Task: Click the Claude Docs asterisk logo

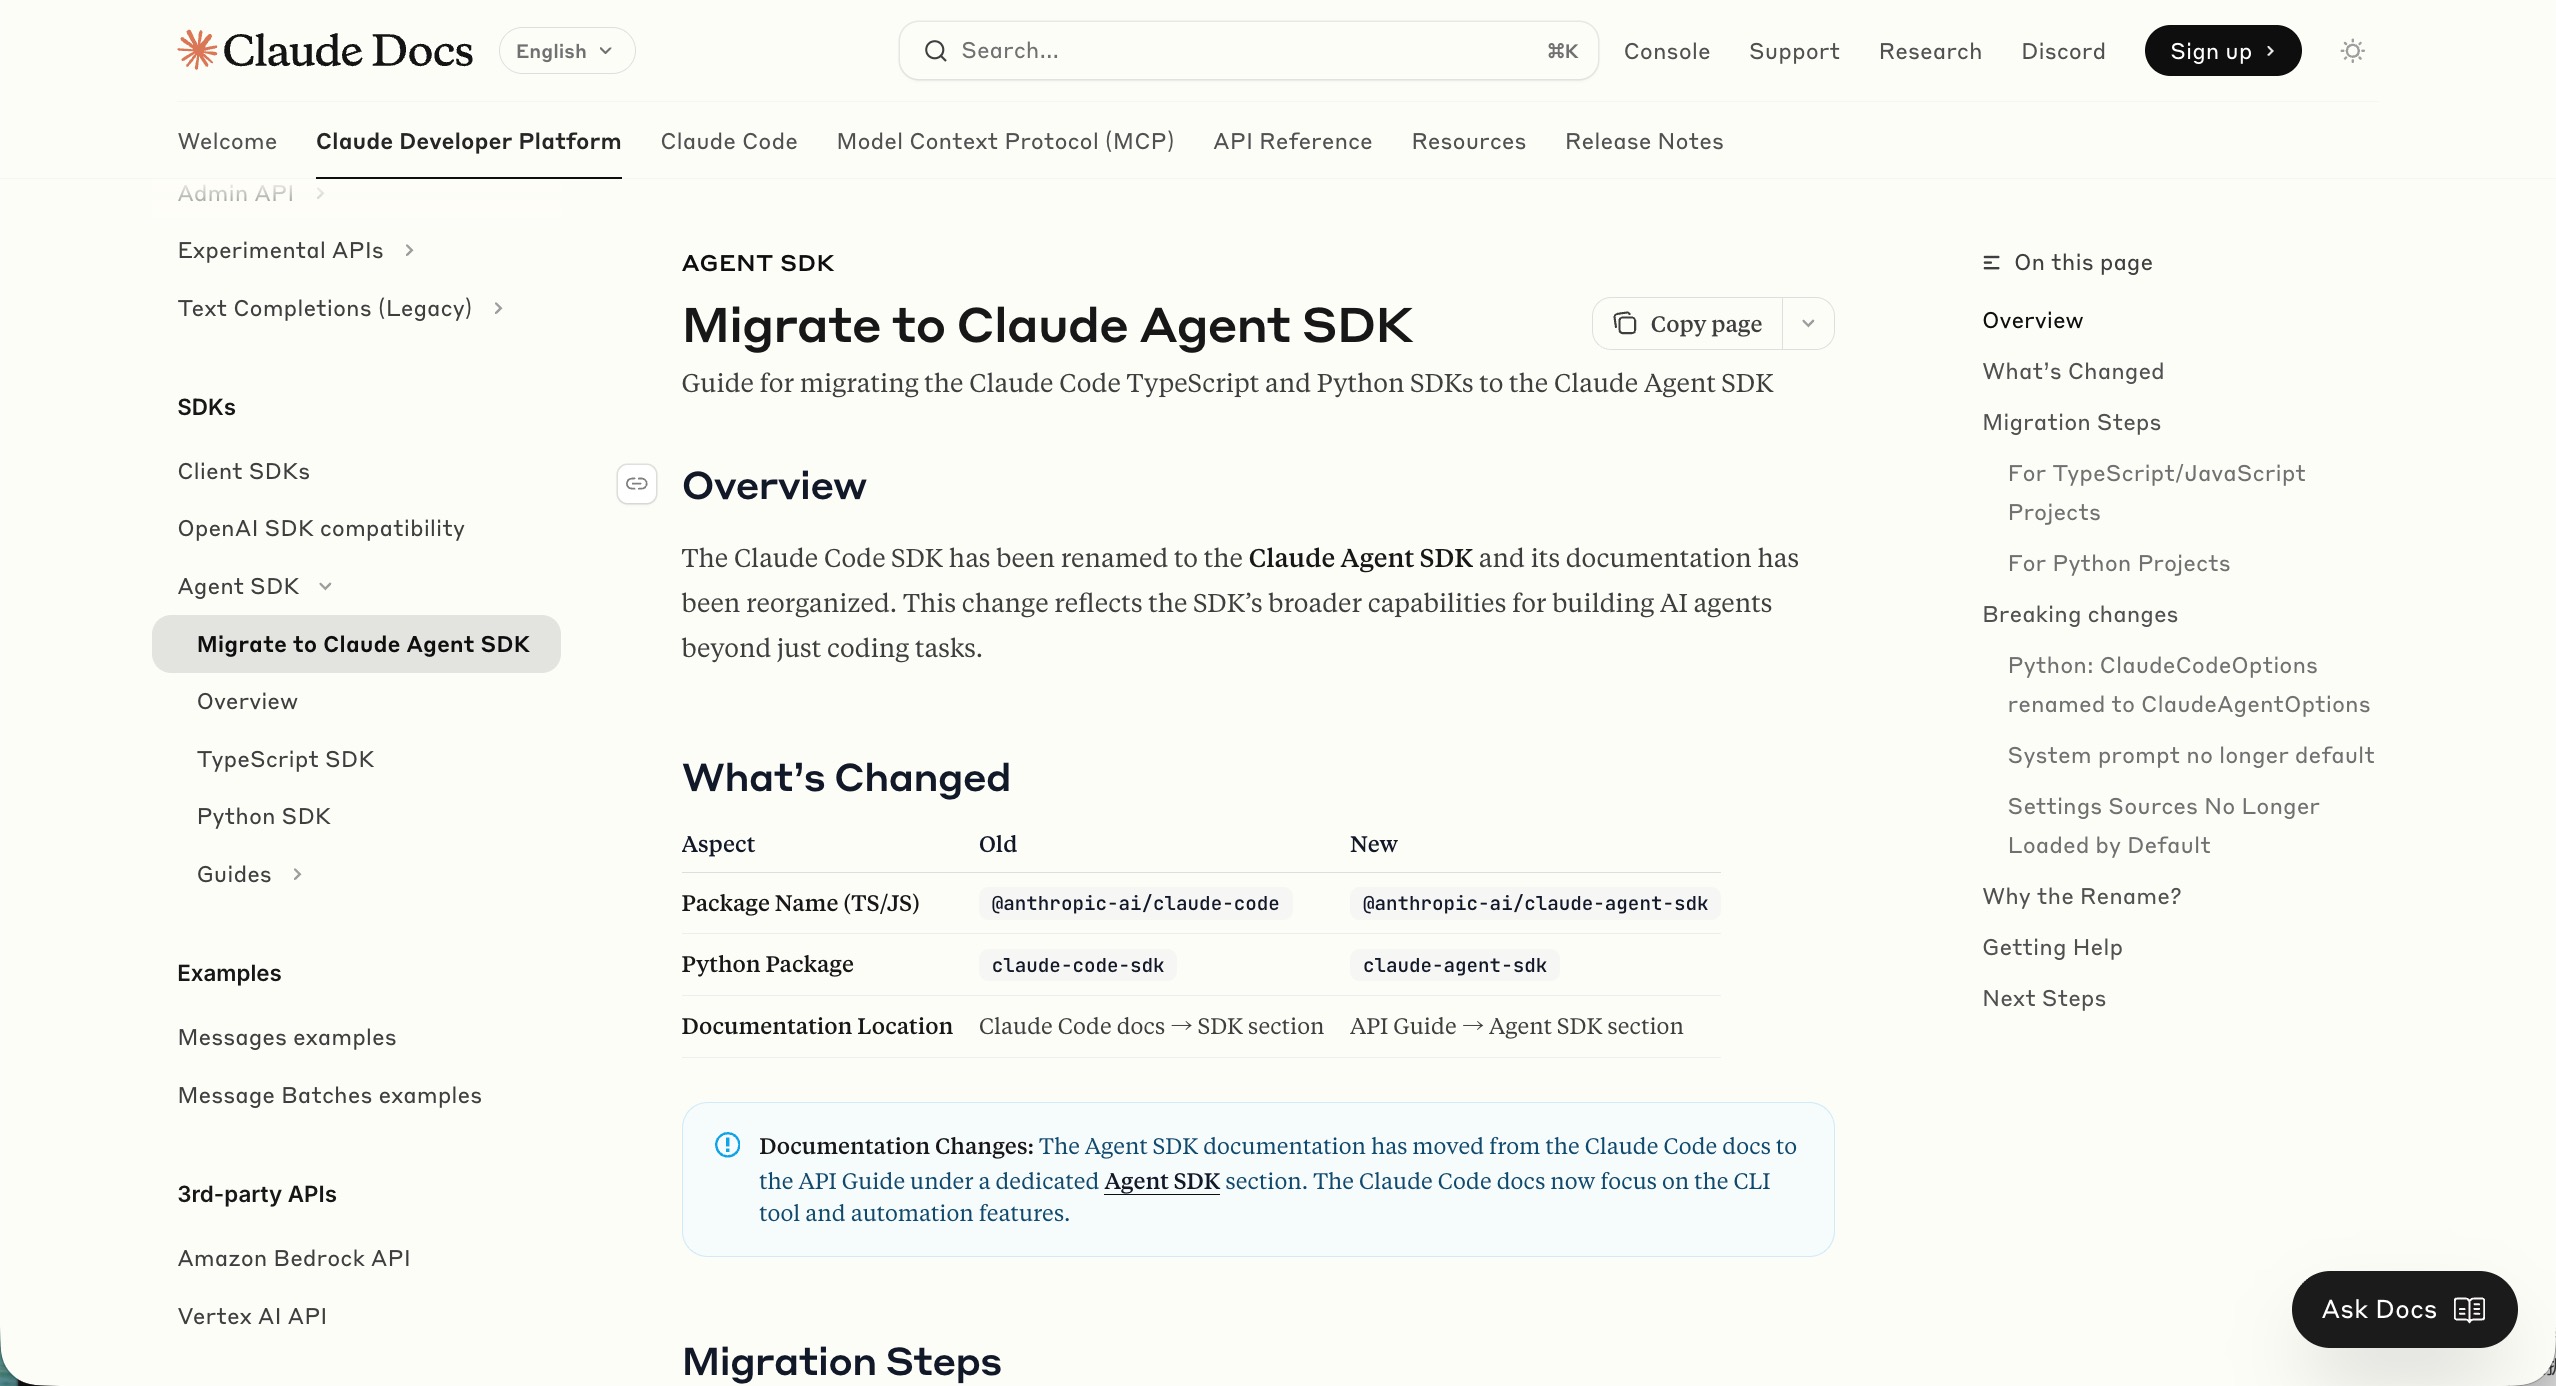Action: click(x=197, y=49)
